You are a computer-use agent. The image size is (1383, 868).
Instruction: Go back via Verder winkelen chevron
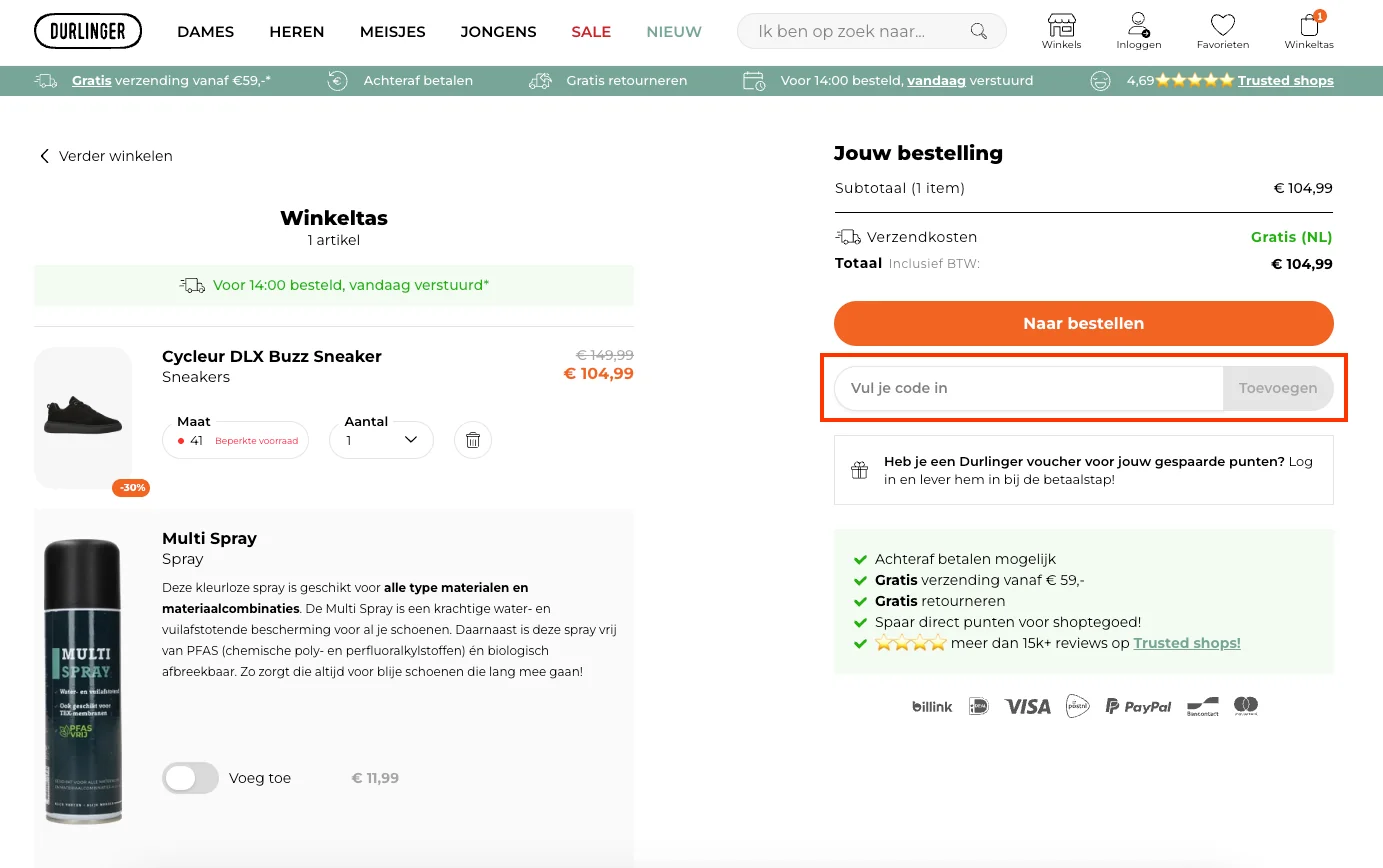44,156
